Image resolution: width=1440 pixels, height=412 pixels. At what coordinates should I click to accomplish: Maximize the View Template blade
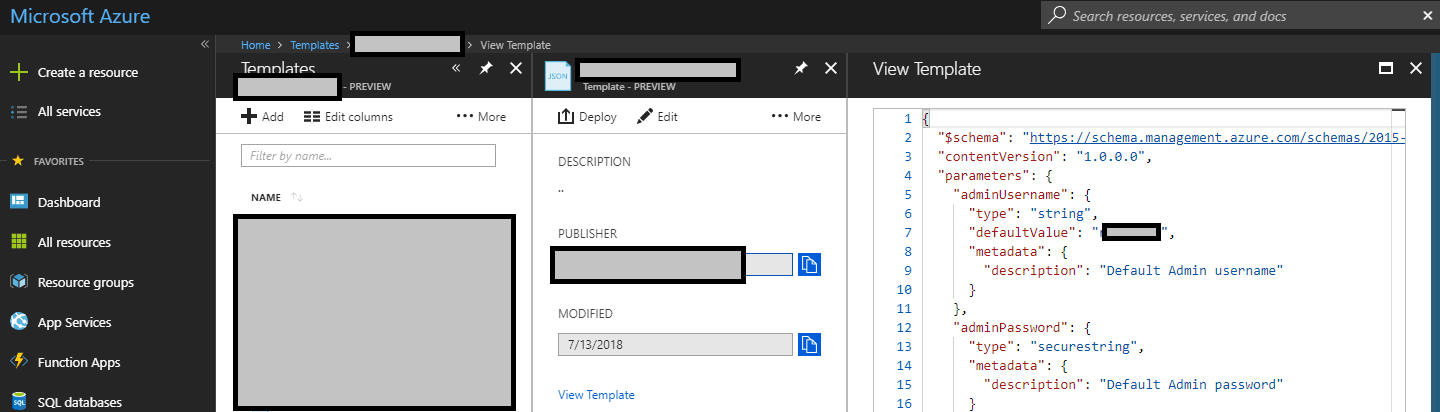pos(1386,68)
